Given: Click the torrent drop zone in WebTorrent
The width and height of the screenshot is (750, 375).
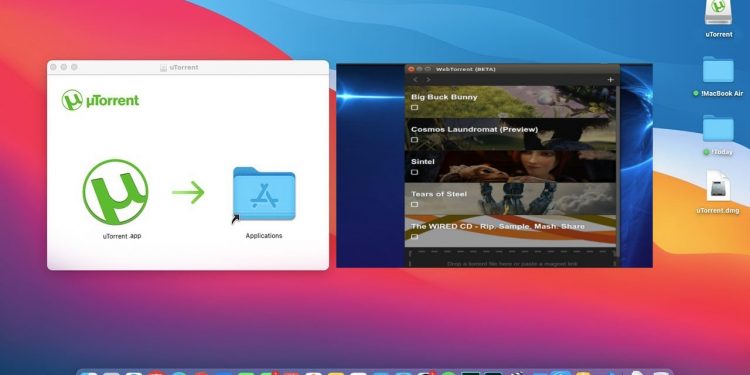Looking at the screenshot, I should coord(512,259).
